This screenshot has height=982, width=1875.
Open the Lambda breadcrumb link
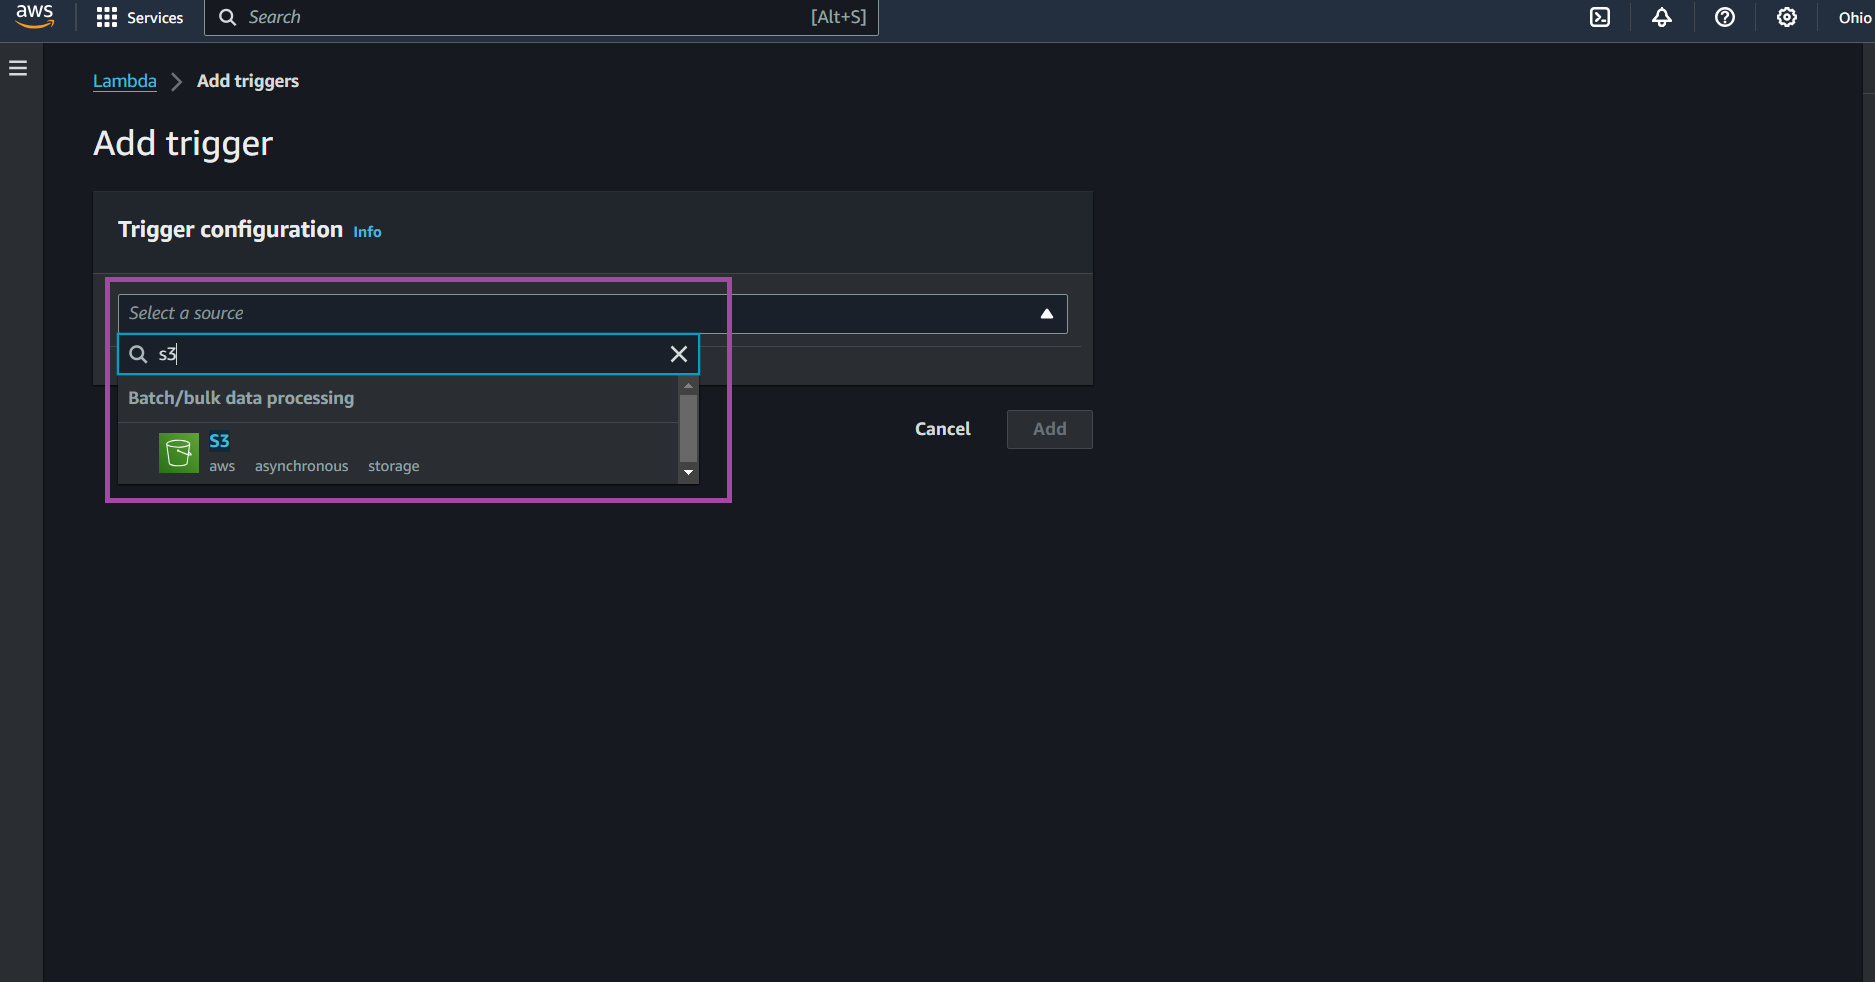pos(124,81)
